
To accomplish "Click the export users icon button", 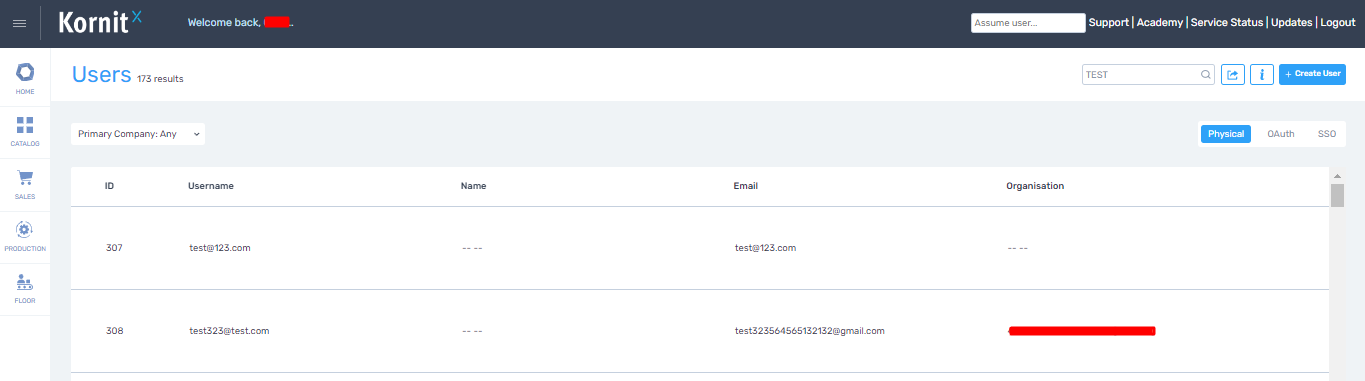I will (1233, 74).
